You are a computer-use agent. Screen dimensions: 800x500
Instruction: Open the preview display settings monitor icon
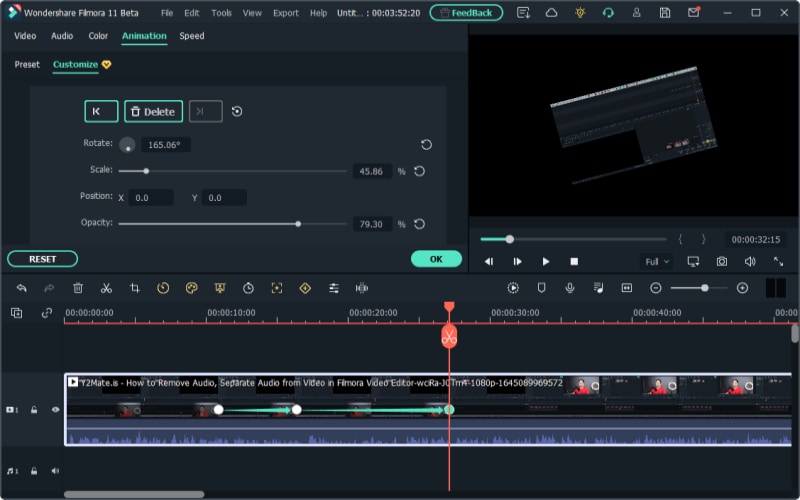[x=693, y=262]
